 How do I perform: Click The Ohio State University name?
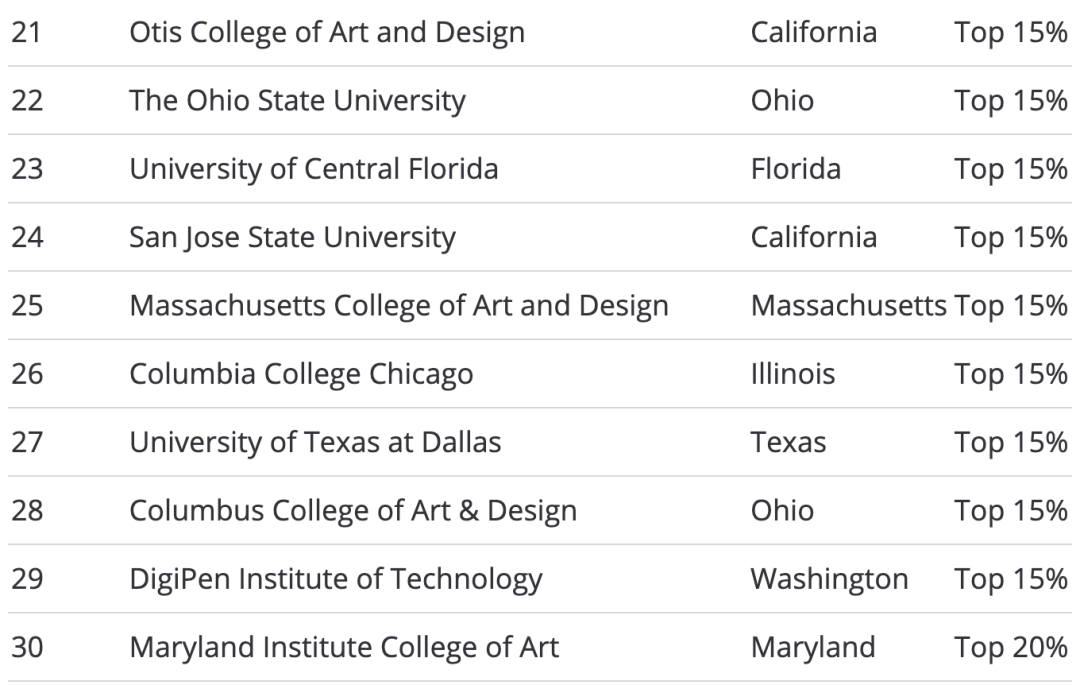298,101
